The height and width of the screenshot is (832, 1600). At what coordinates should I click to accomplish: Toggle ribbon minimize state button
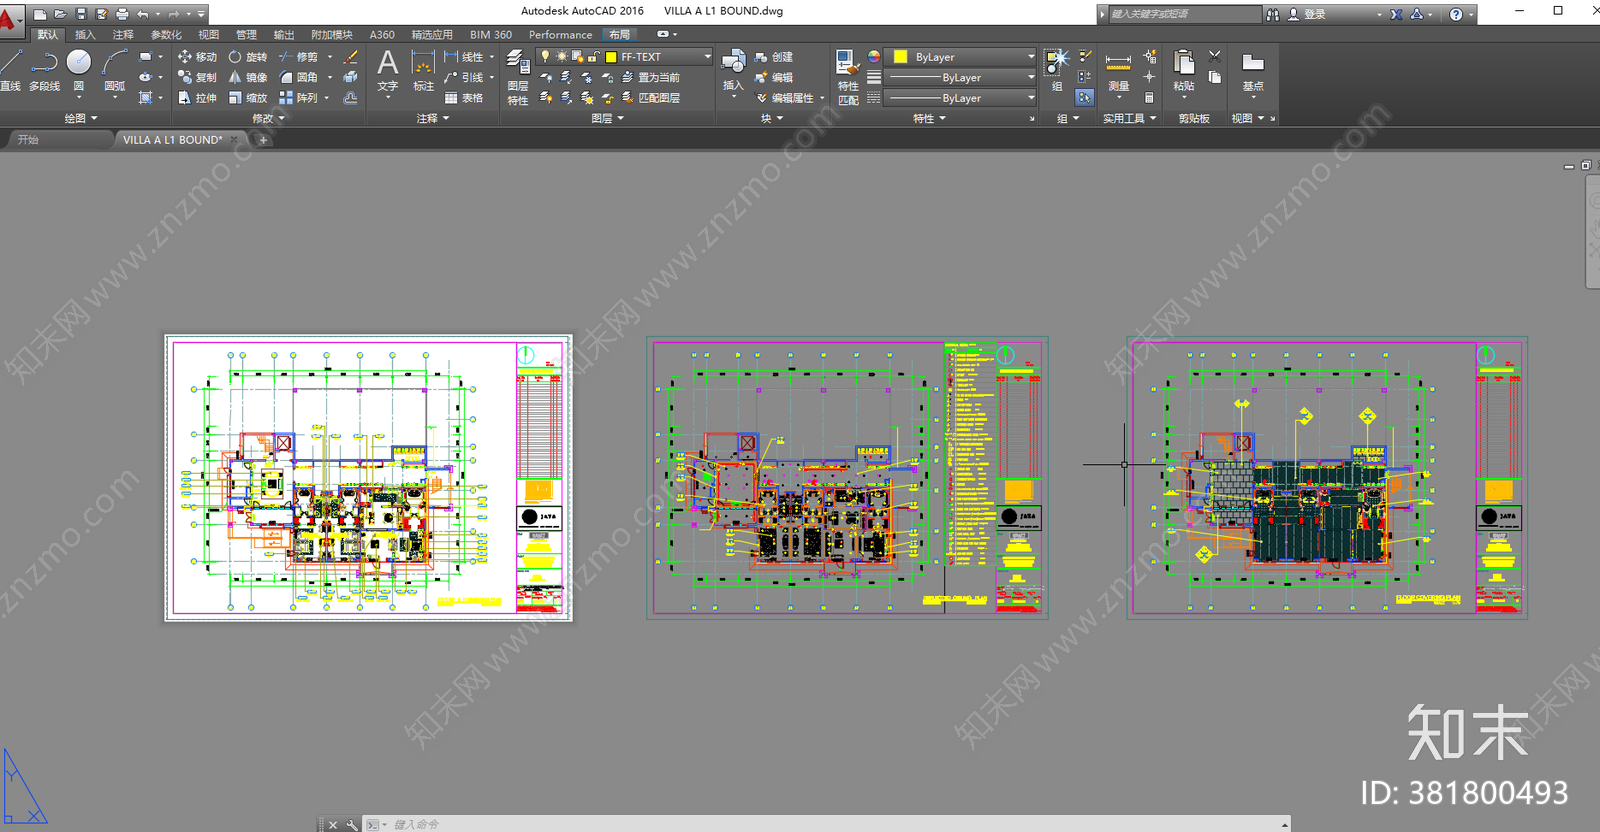(x=663, y=35)
